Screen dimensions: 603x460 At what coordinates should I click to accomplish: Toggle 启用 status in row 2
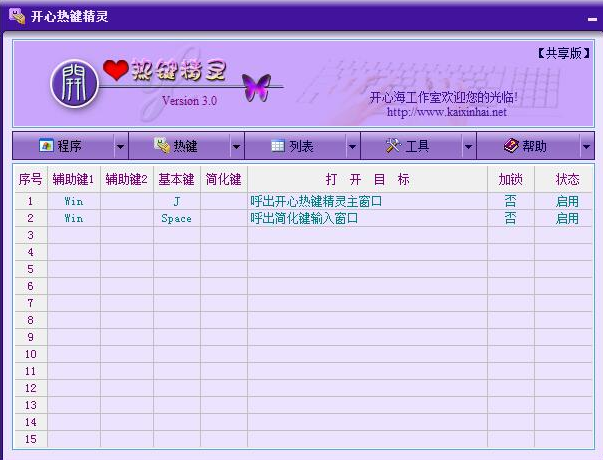567,218
